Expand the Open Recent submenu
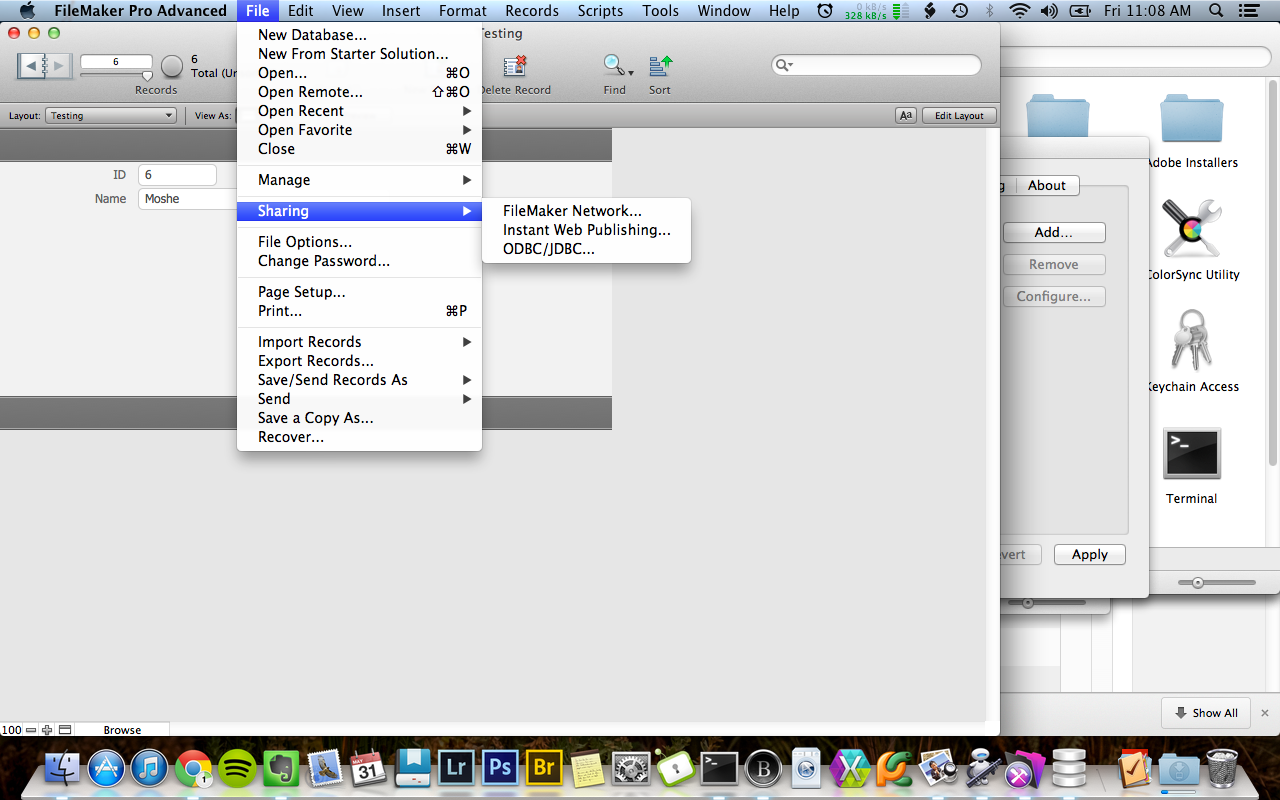Image resolution: width=1280 pixels, height=800 pixels. click(x=360, y=111)
